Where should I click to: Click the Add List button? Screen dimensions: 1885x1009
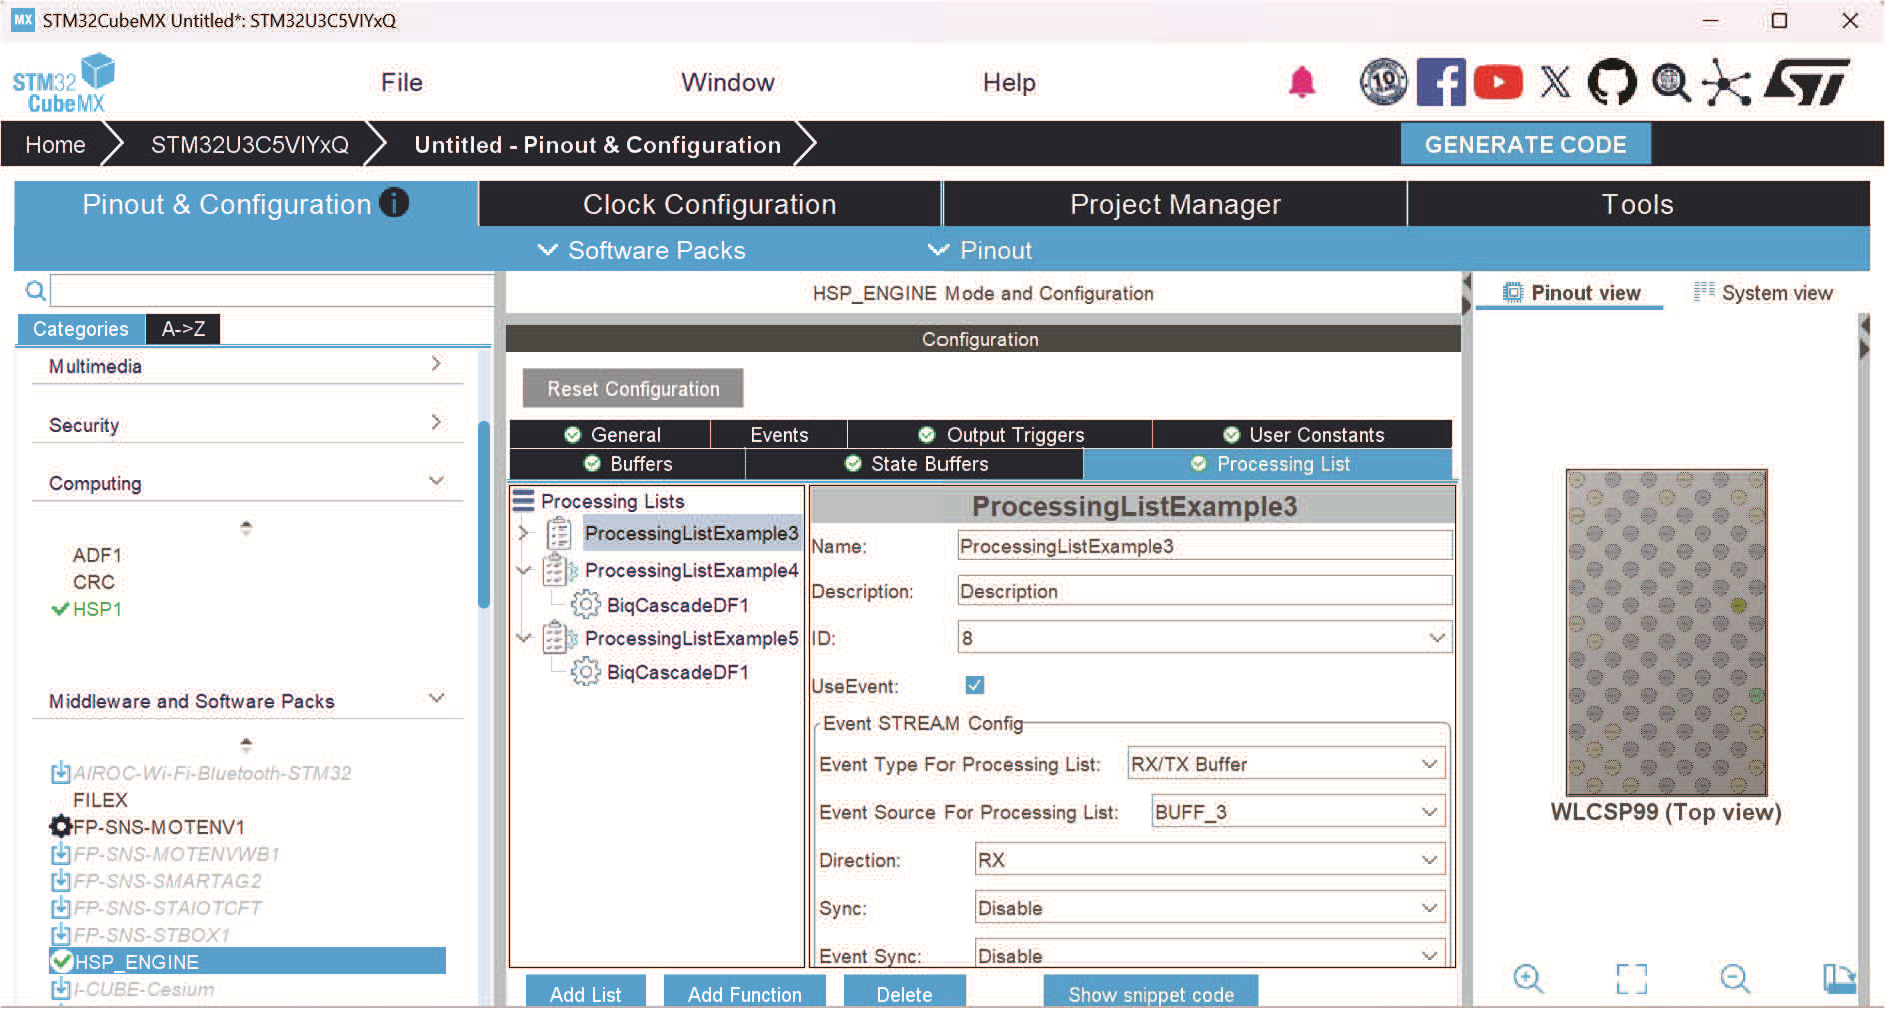point(585,993)
